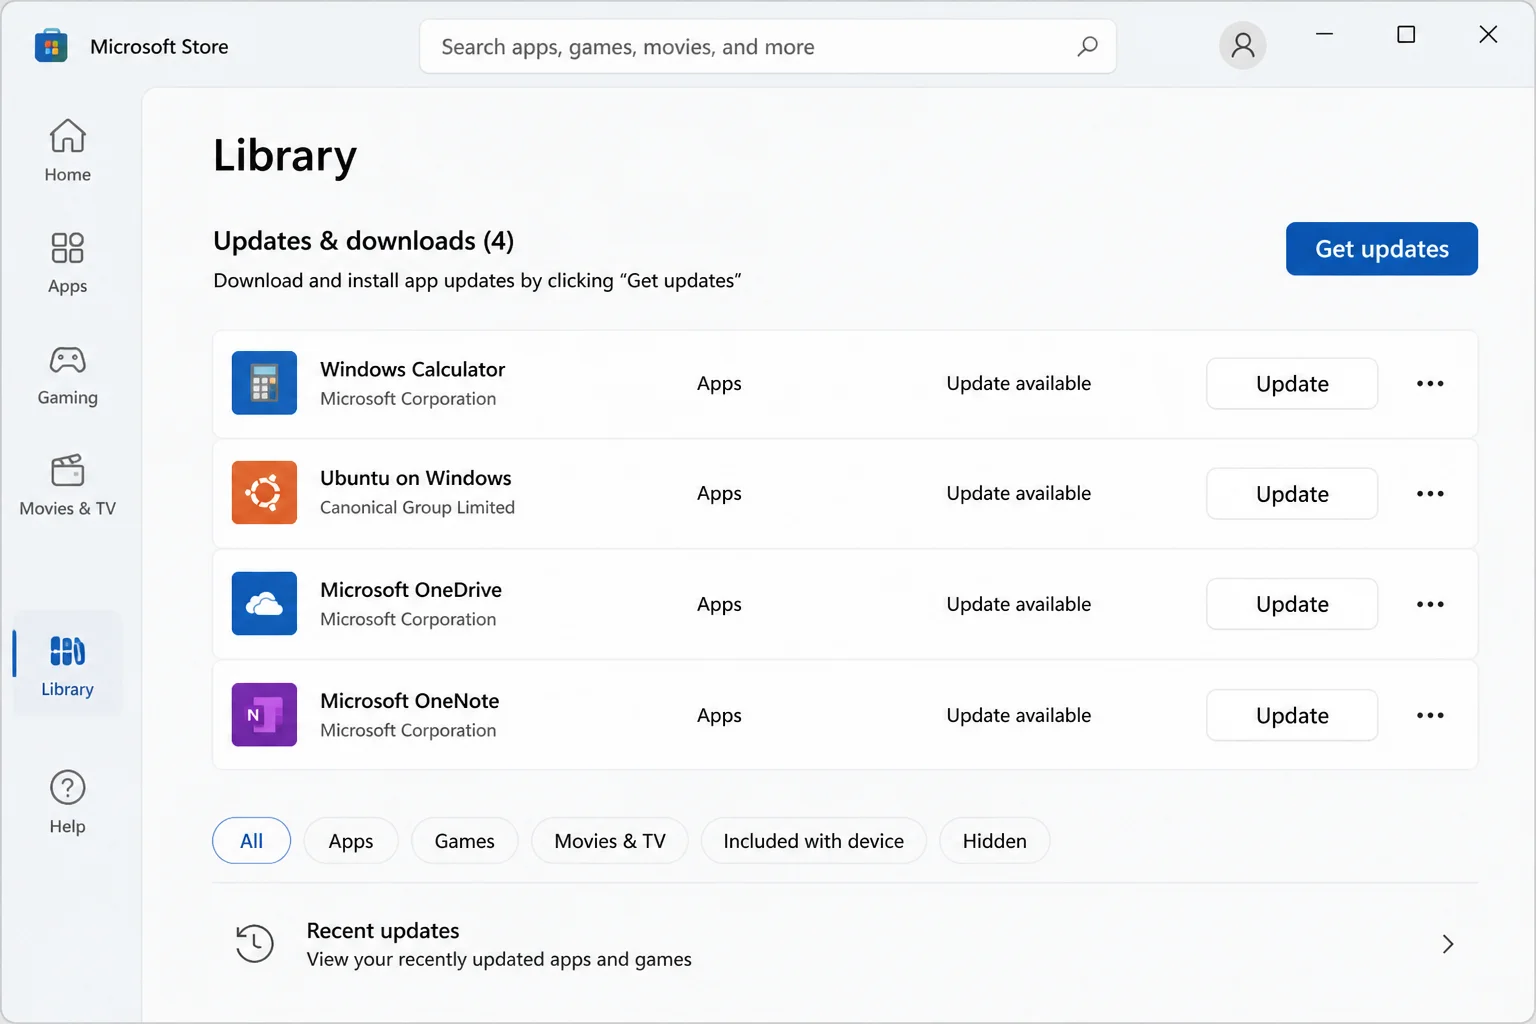
Task: Open more options for Windows Calculator
Action: pos(1430,383)
